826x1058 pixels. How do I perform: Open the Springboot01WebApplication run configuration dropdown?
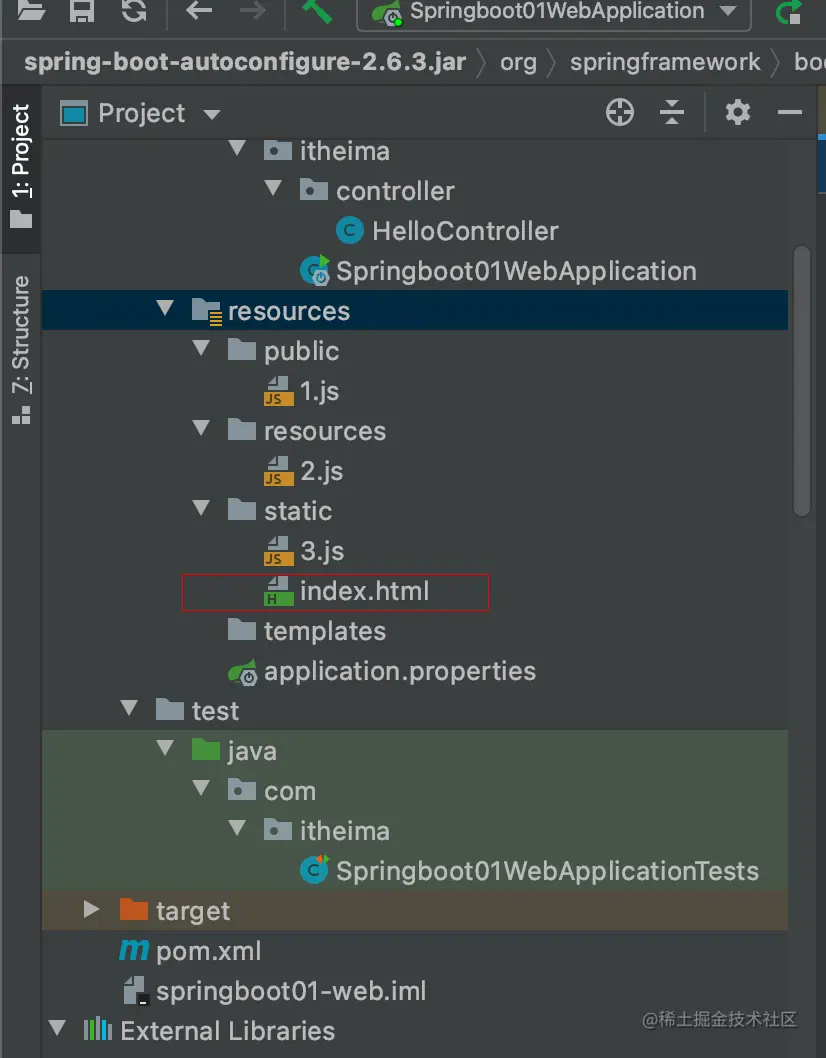pos(553,12)
